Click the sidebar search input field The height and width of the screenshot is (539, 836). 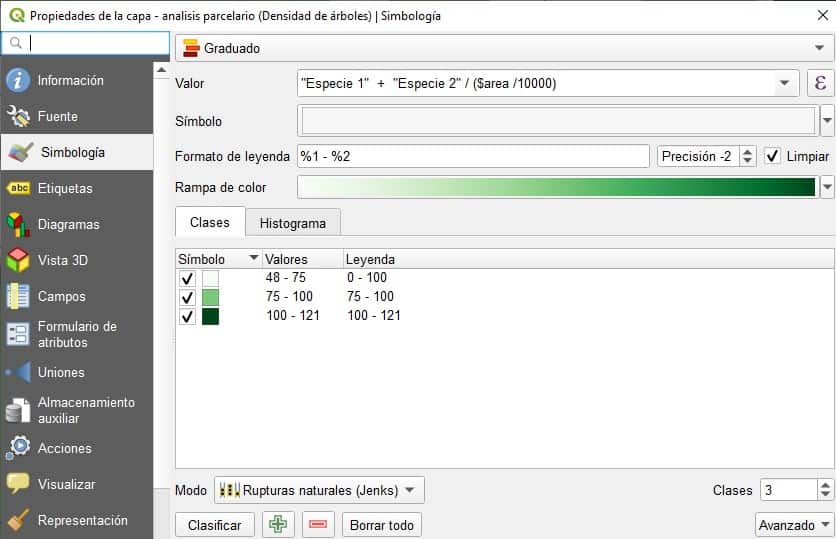coord(85,43)
